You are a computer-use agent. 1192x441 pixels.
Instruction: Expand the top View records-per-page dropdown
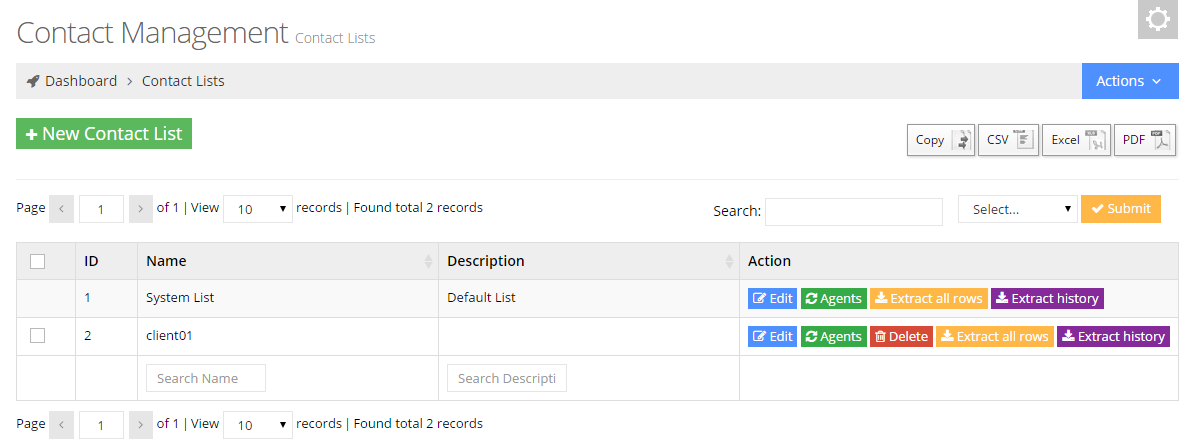[x=258, y=209]
